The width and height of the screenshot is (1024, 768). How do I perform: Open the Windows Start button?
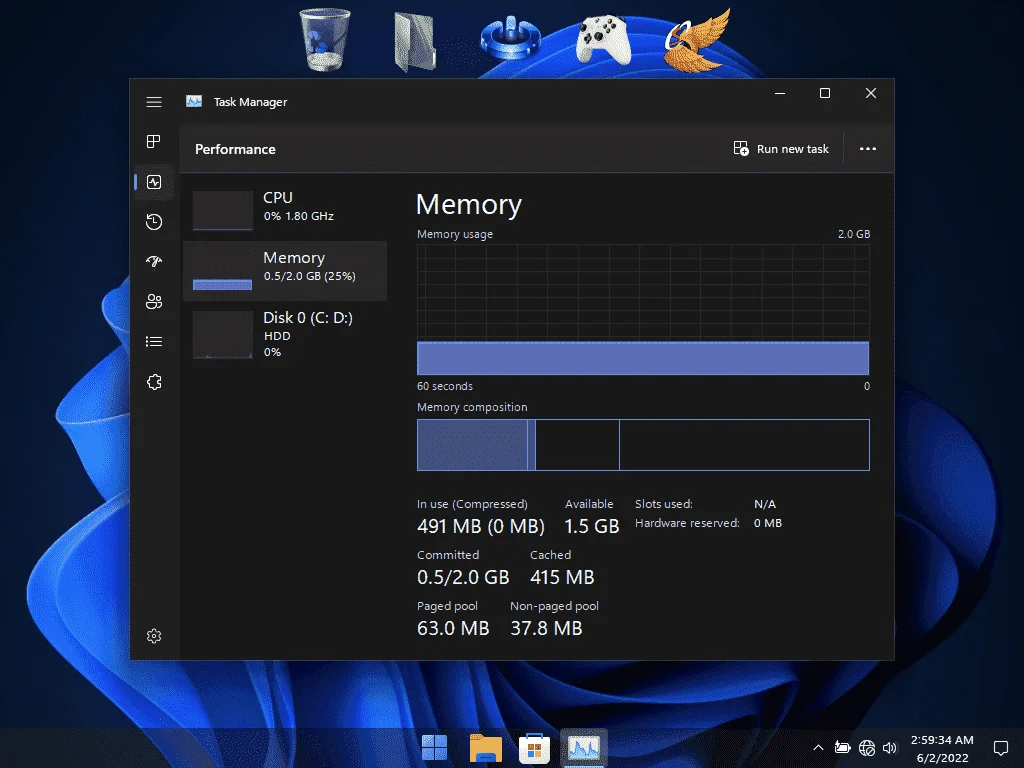tap(434, 748)
